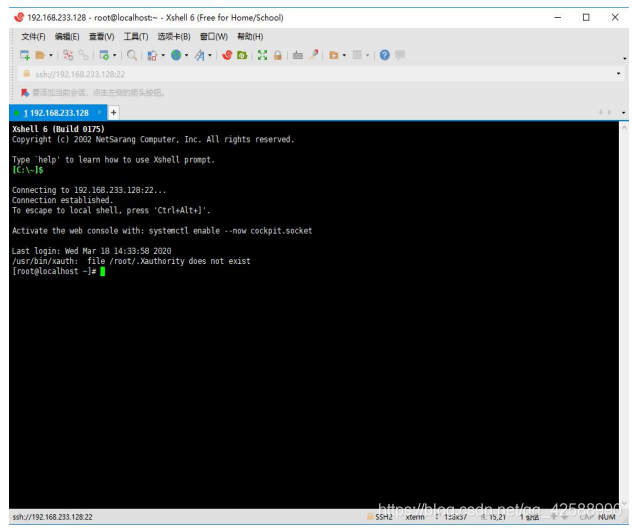Image resolution: width=632 pixels, height=529 pixels.
Task: Launch Xmanager via the red swirl icon
Action: point(227,55)
